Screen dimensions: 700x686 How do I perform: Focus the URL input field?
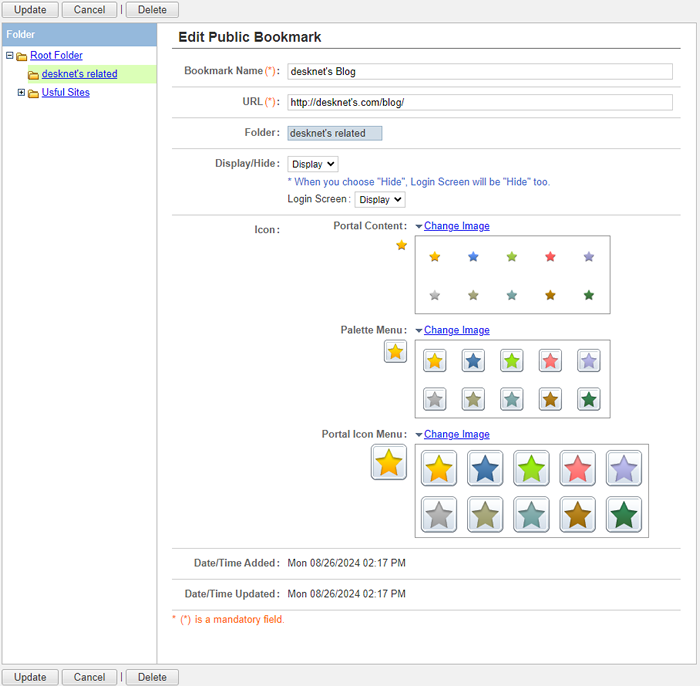480,102
